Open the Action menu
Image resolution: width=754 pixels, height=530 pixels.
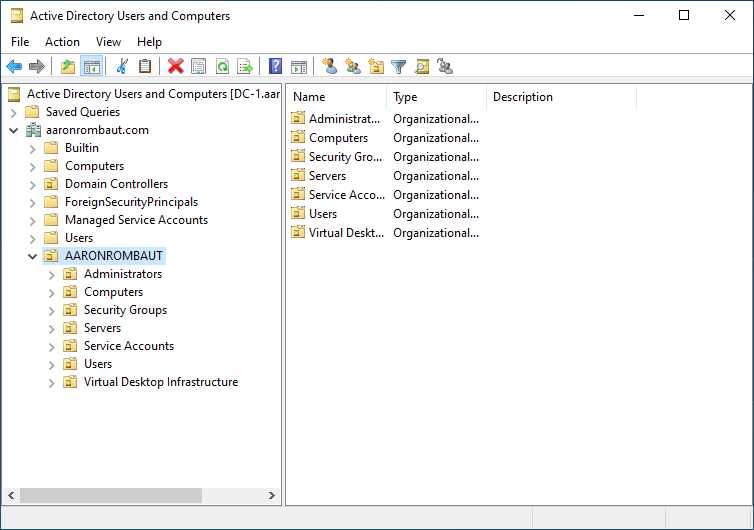click(62, 42)
